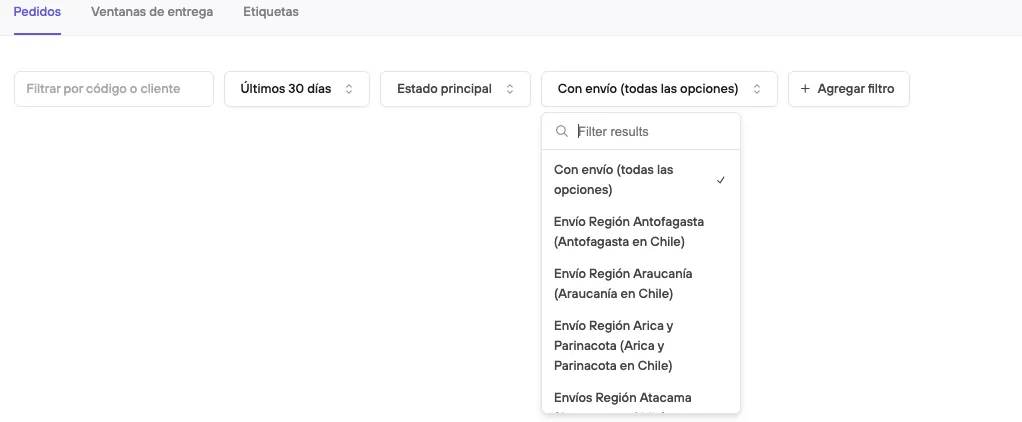Viewport: 1022px width, 422px height.
Task: Select Envío Región Arica y Parinacota option
Action: pyautogui.click(x=641, y=345)
